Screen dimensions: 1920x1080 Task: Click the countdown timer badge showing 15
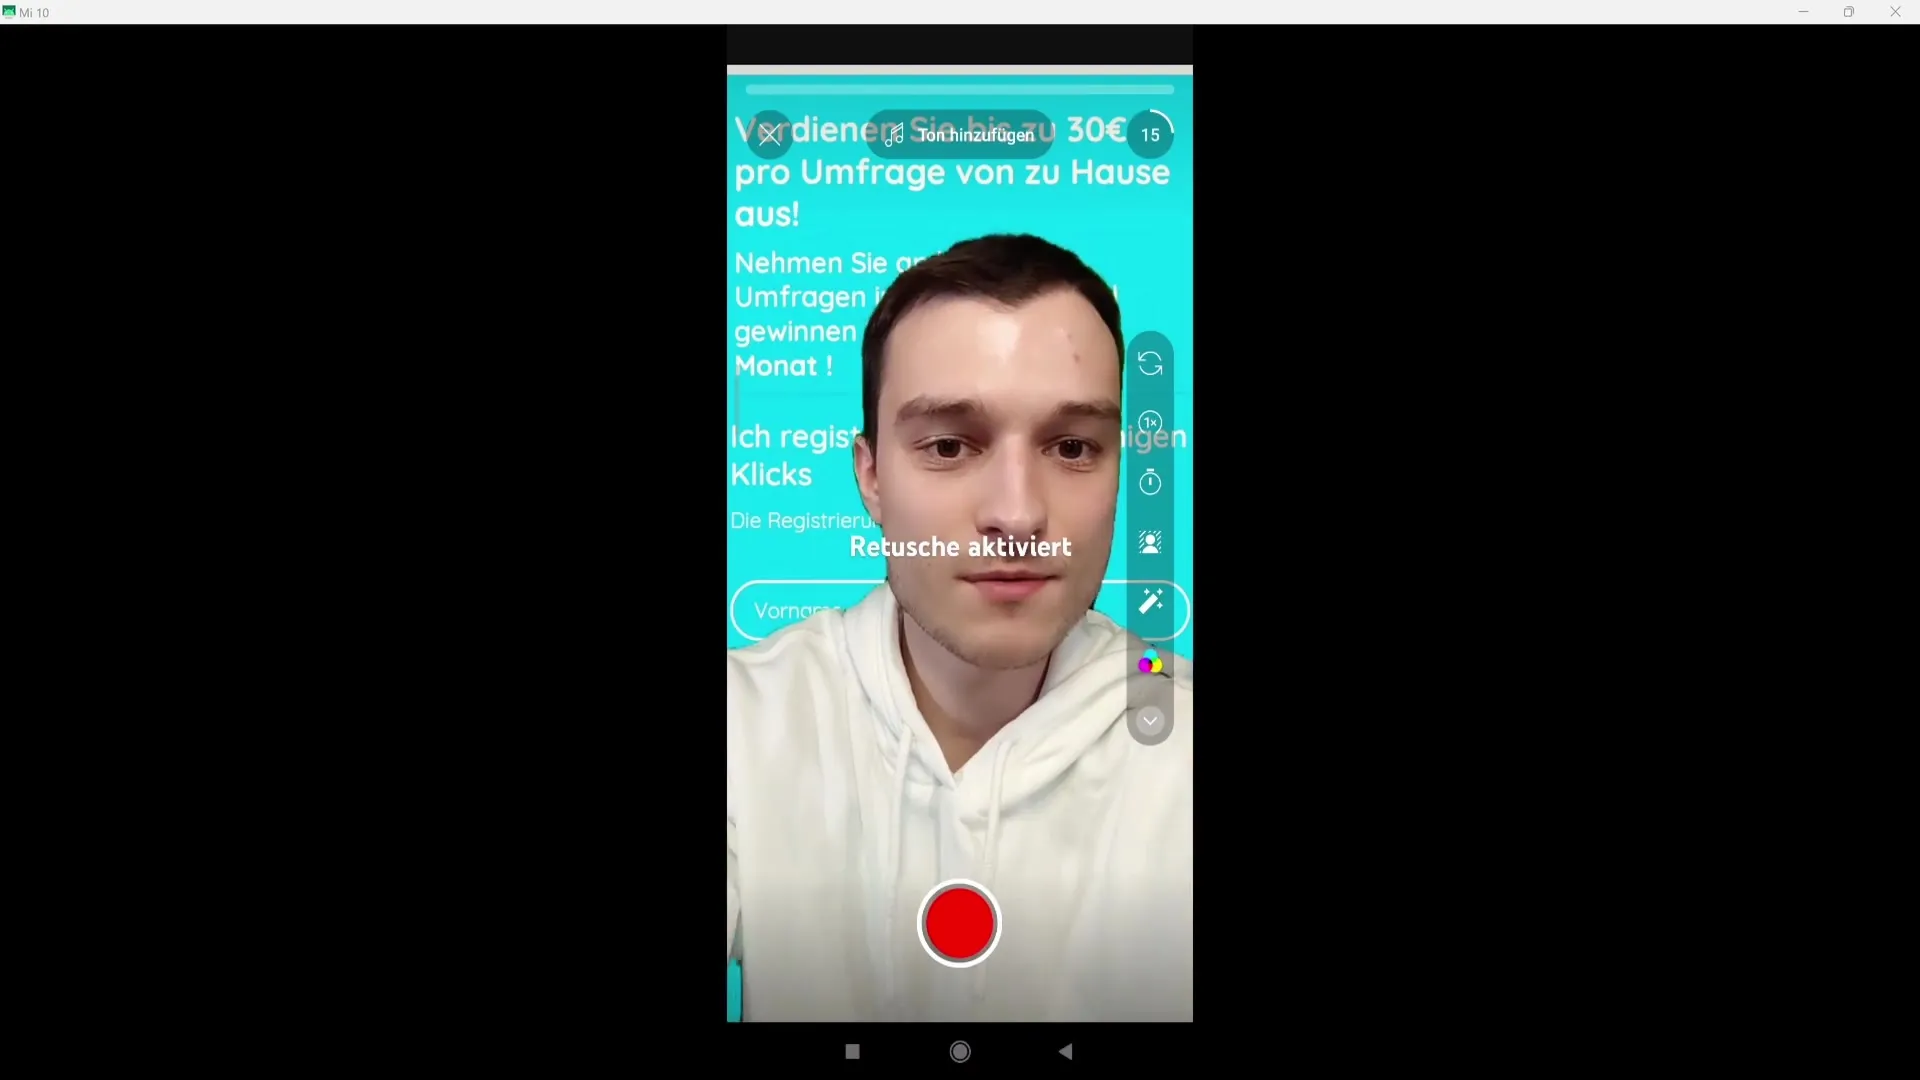point(1149,135)
